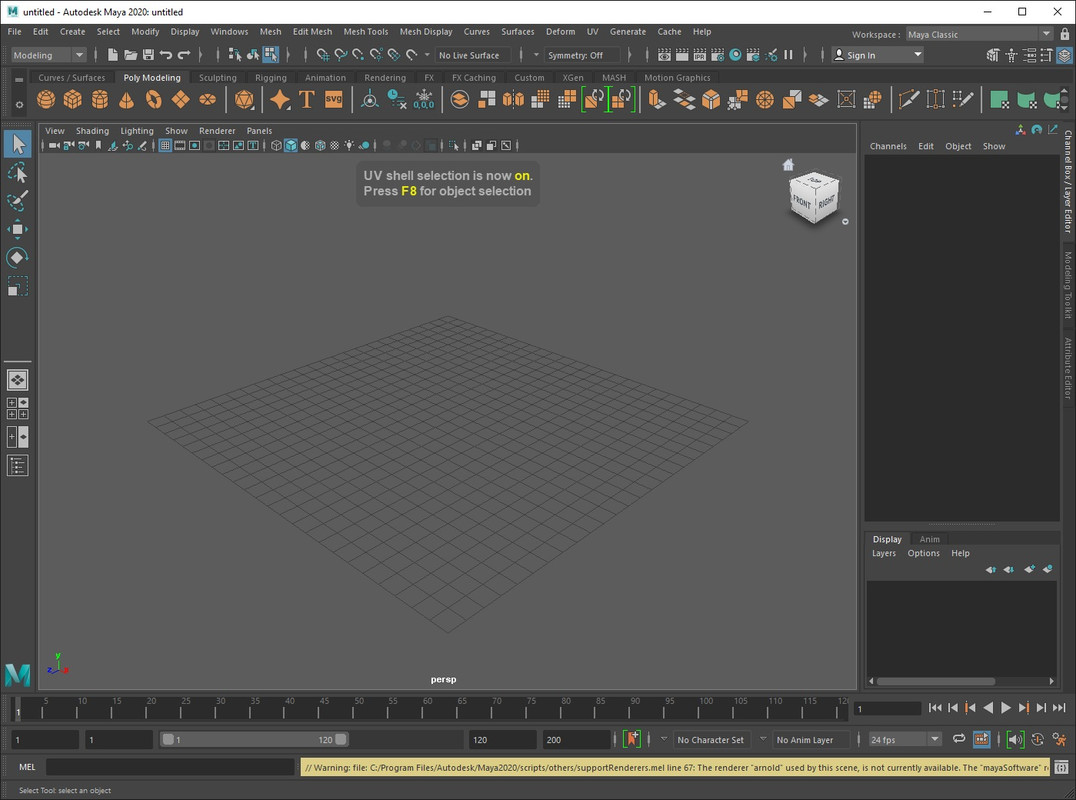
Task: Select the Move tool in the toolbox
Action: coord(17,230)
